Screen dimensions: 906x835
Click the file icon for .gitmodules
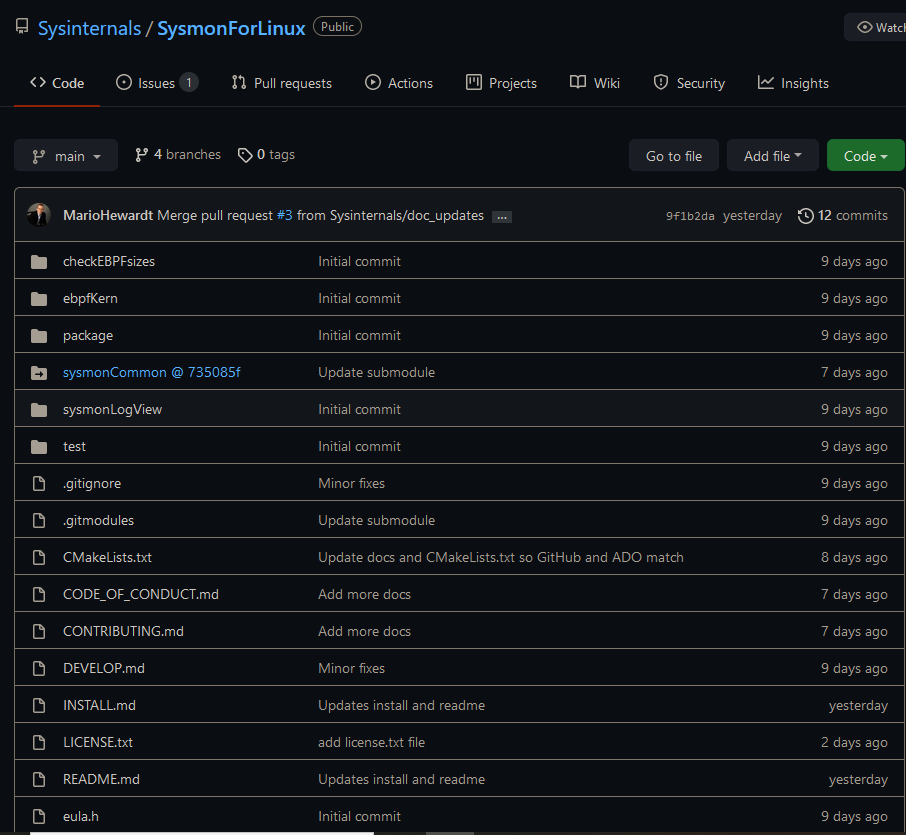click(x=39, y=520)
